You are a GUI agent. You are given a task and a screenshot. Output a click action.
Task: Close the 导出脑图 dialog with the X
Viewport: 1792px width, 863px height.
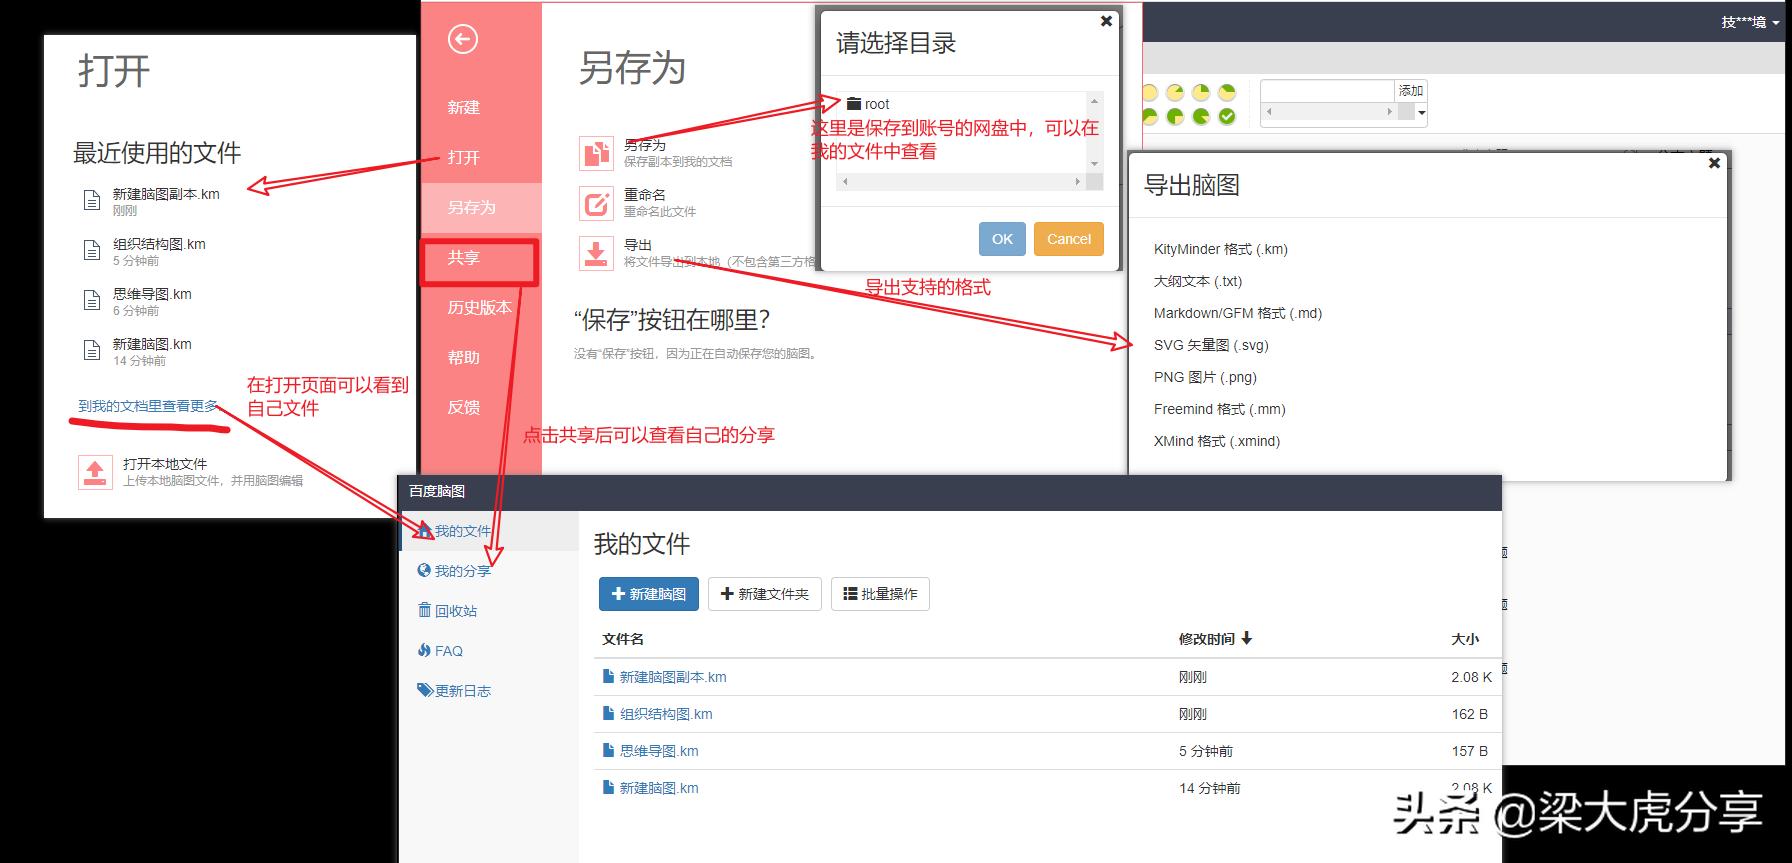click(x=1714, y=163)
